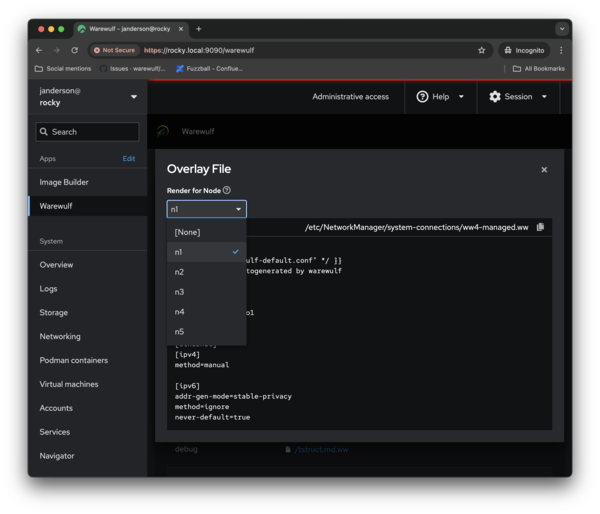Viewport: 600px width, 514px height.
Task: Open Virtual machines in sidebar
Action: (88, 384)
